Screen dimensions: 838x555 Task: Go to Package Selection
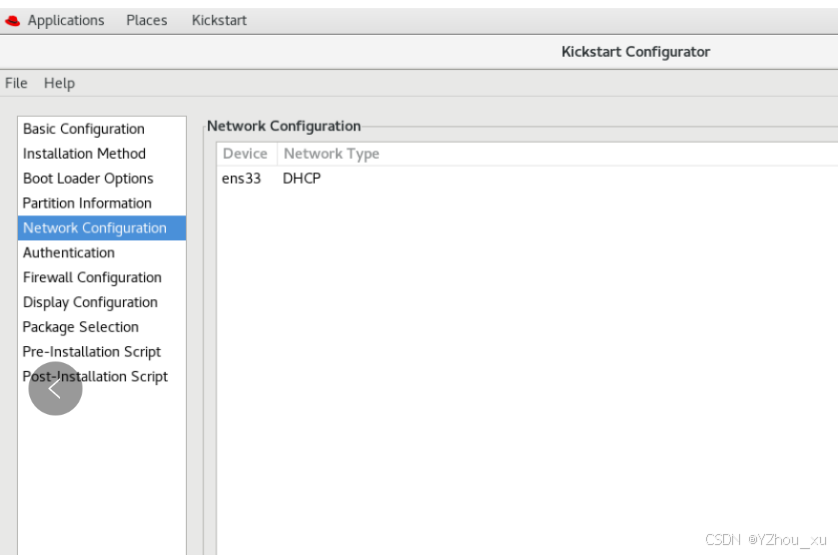click(102, 327)
